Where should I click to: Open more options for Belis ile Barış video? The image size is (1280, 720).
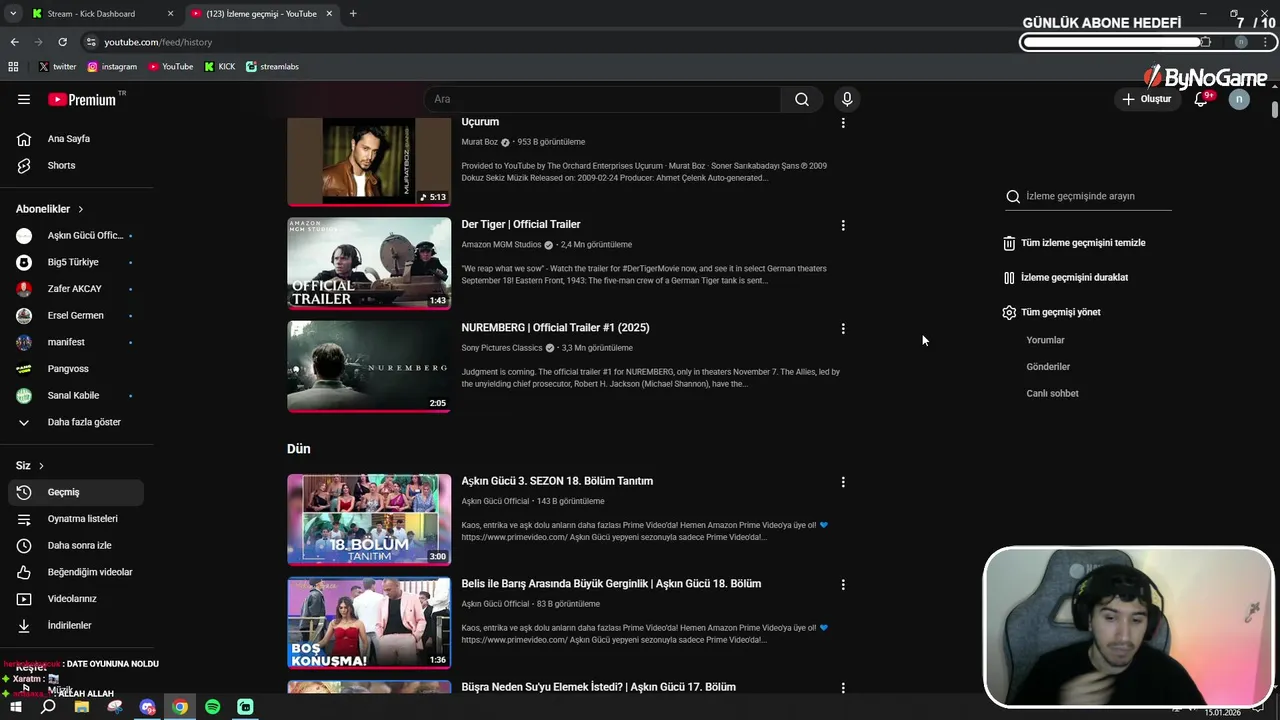tap(843, 584)
